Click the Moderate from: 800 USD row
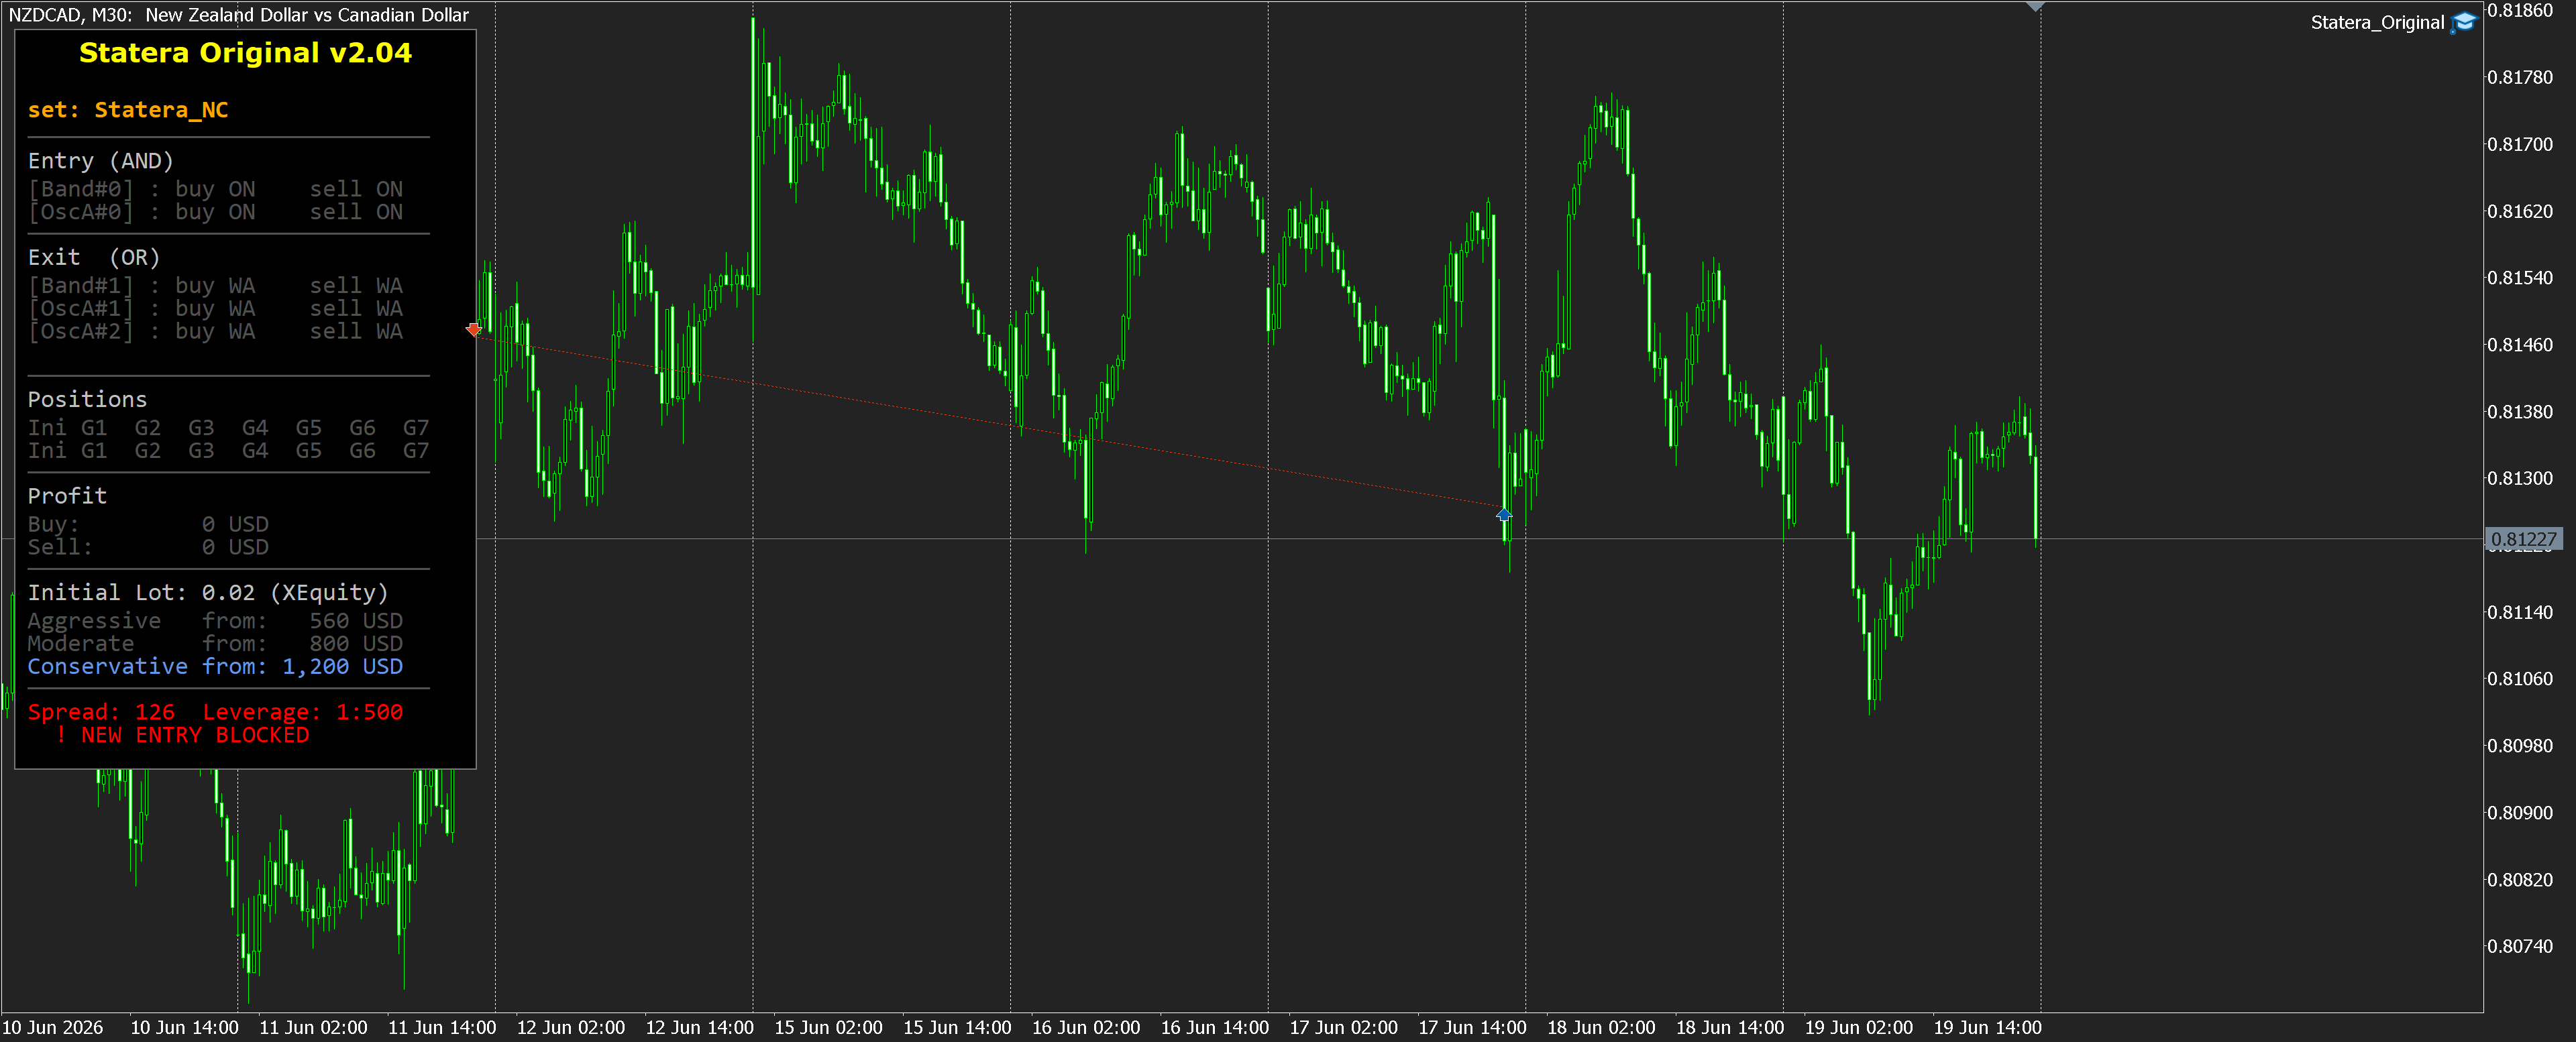The height and width of the screenshot is (1042, 2576). click(x=215, y=644)
